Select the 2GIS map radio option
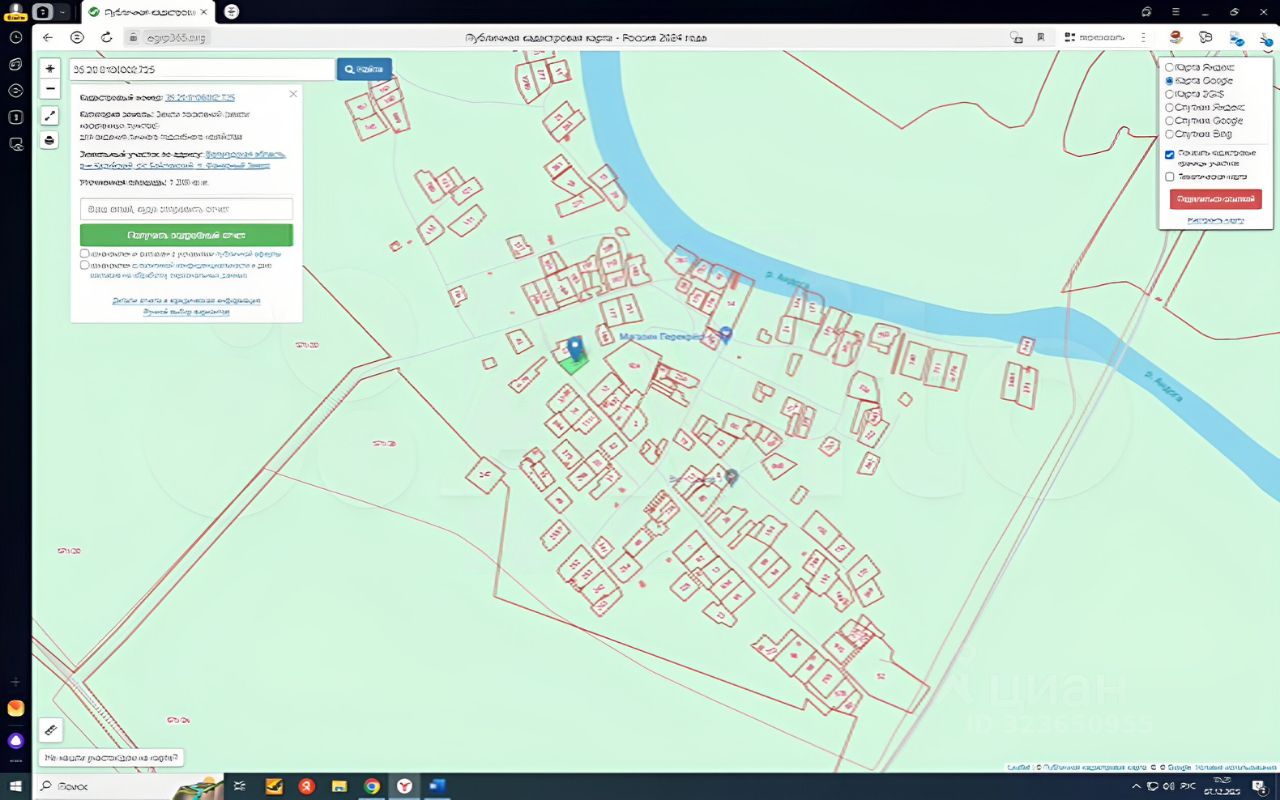1280x800 pixels. (x=1170, y=94)
